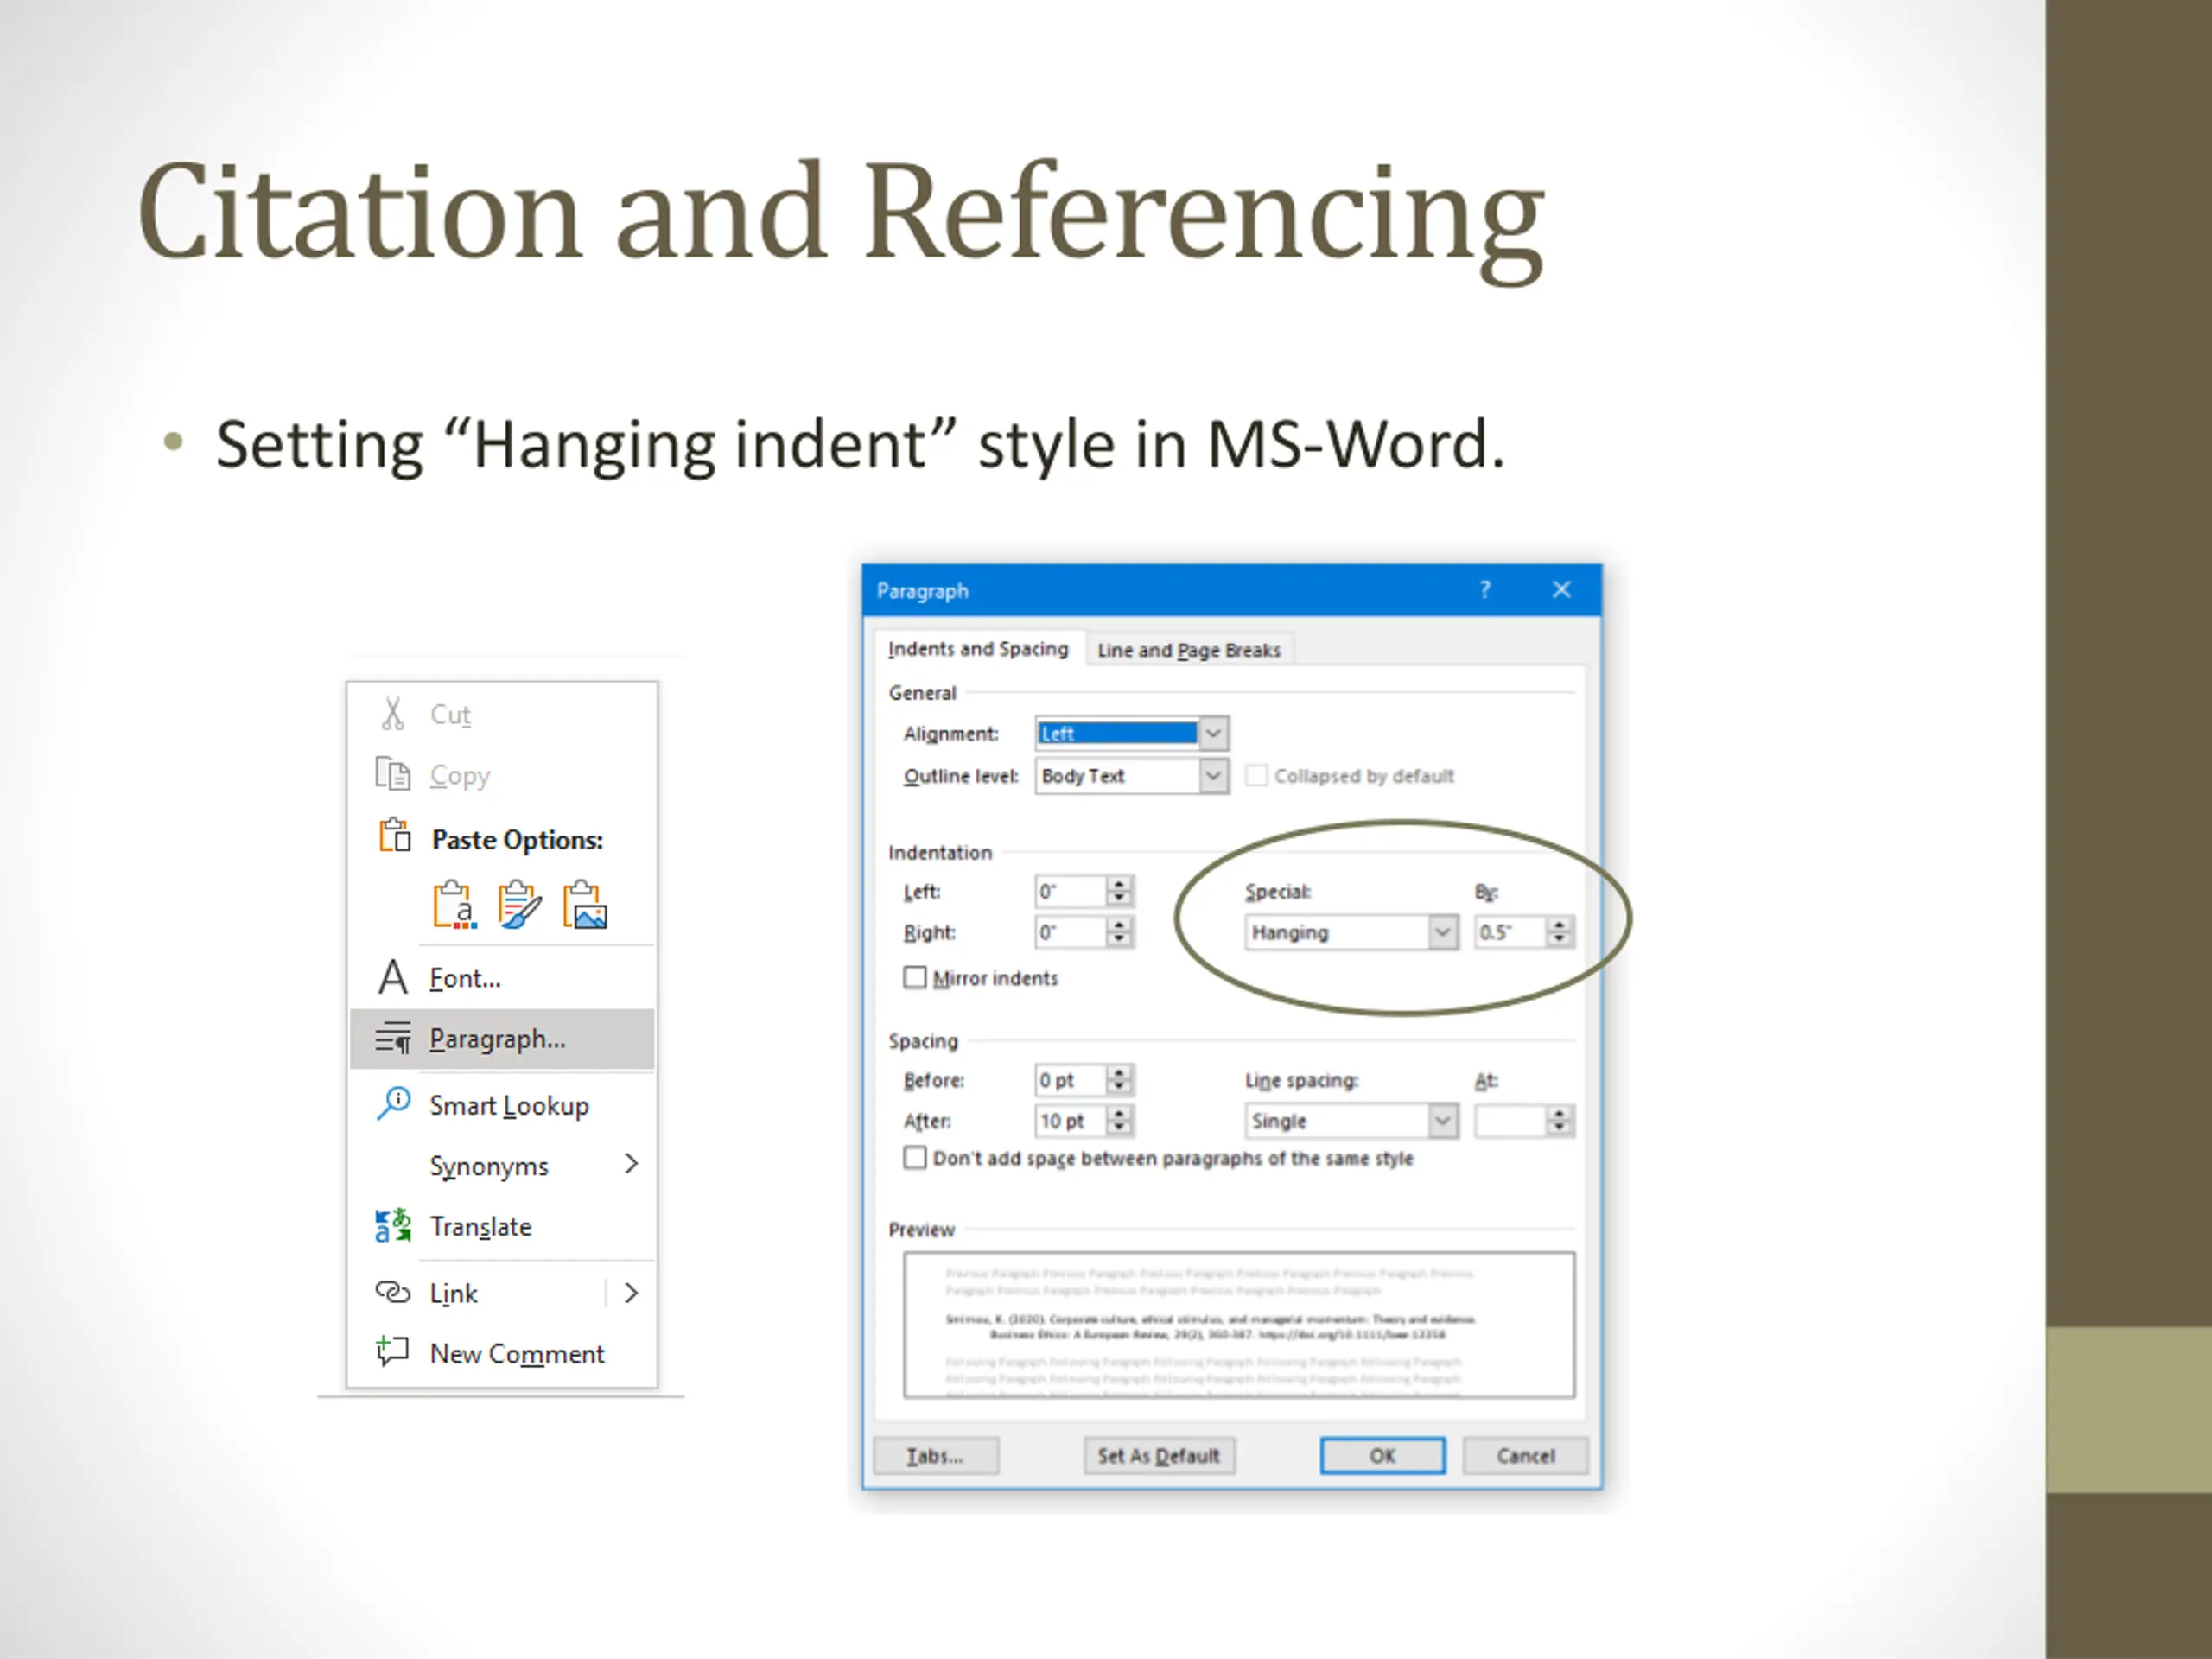Enable Mirror indents checkbox

(915, 977)
